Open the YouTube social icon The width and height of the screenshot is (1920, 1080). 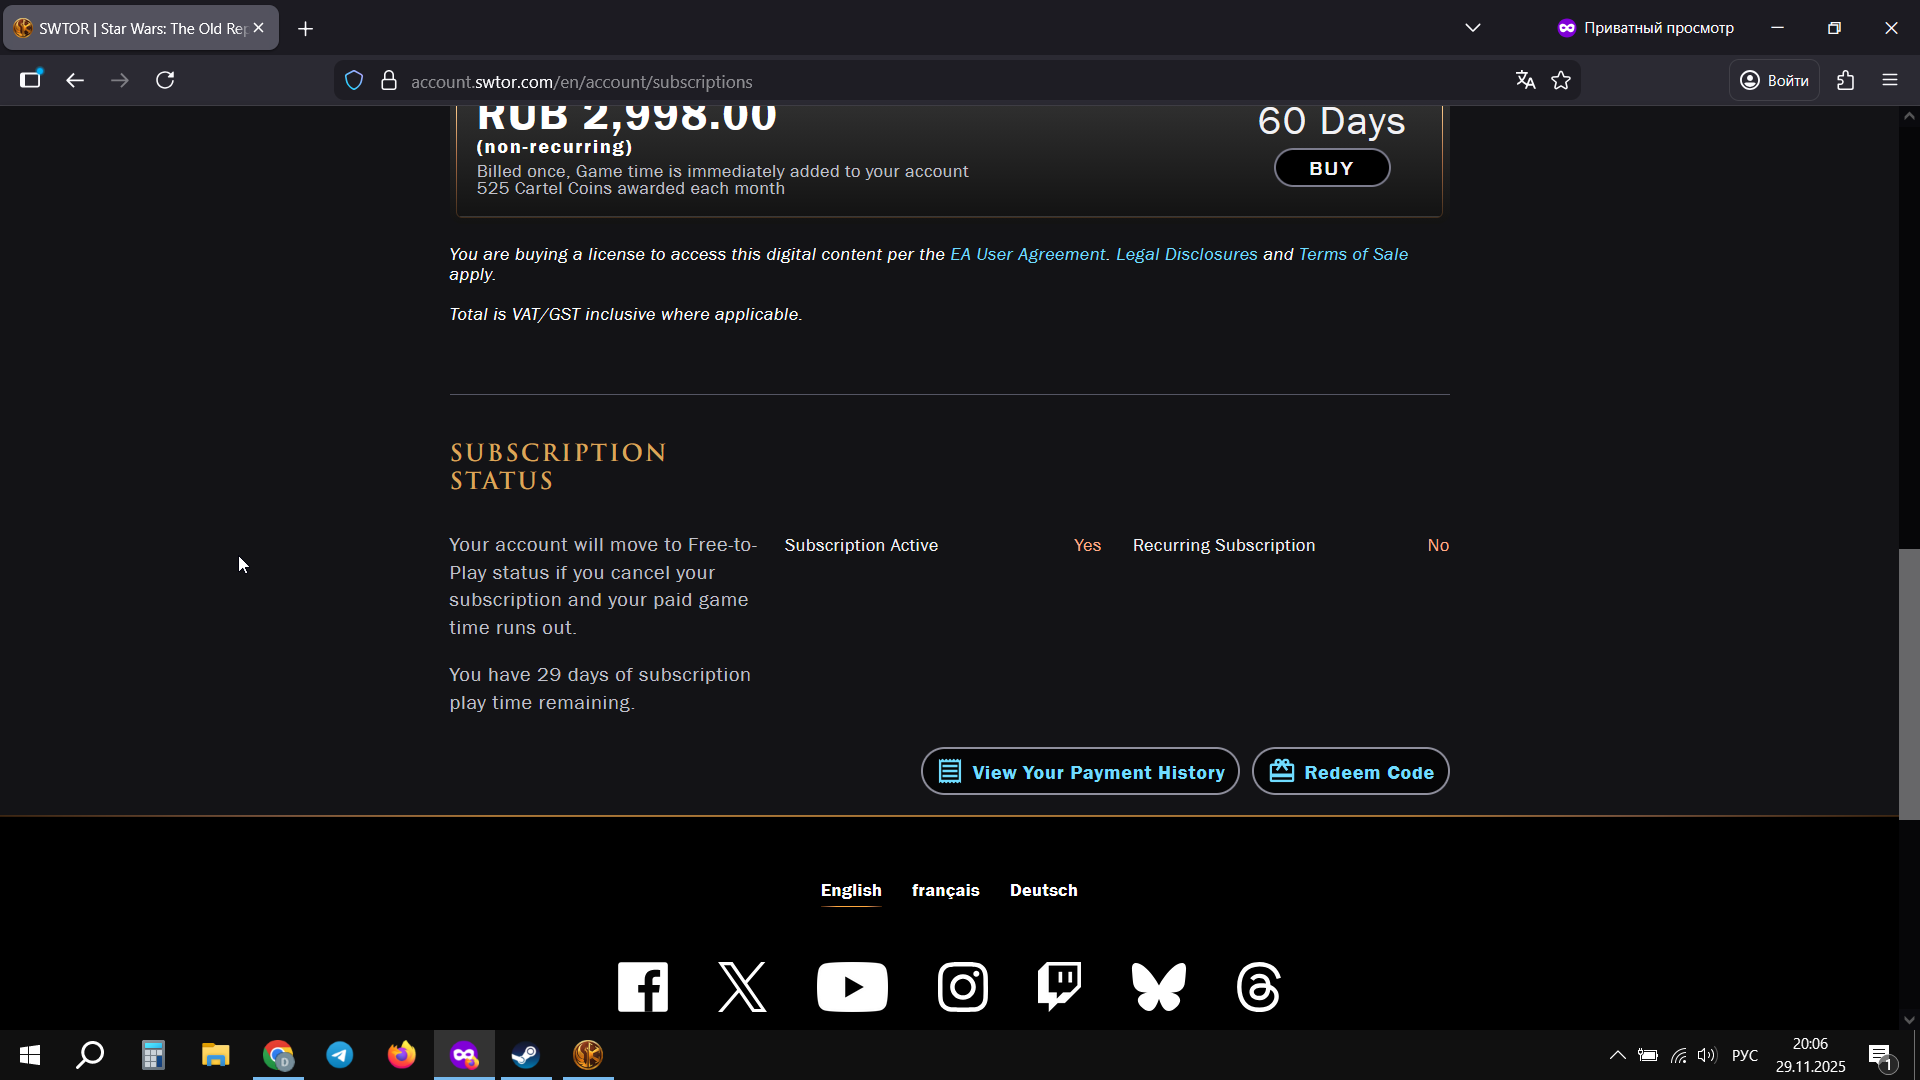coord(852,987)
